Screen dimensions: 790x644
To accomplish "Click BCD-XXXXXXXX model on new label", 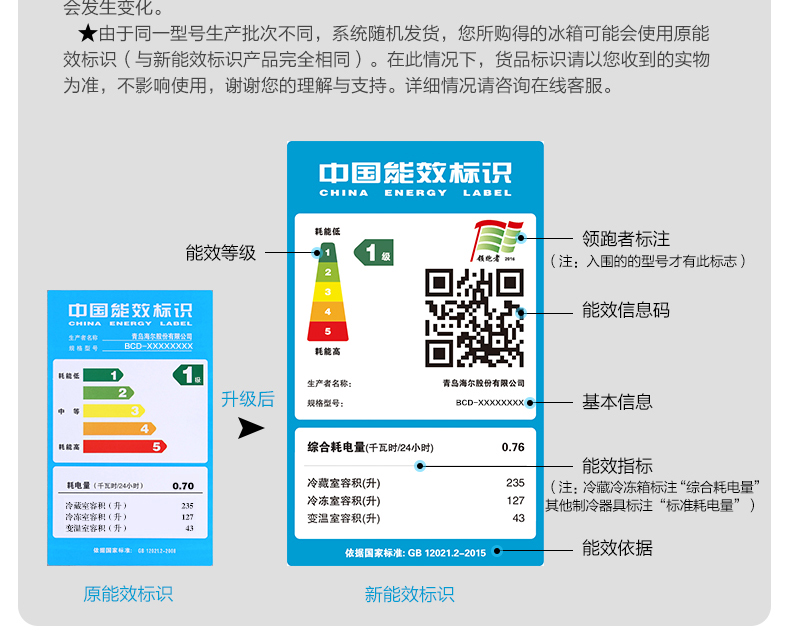I will click(490, 403).
